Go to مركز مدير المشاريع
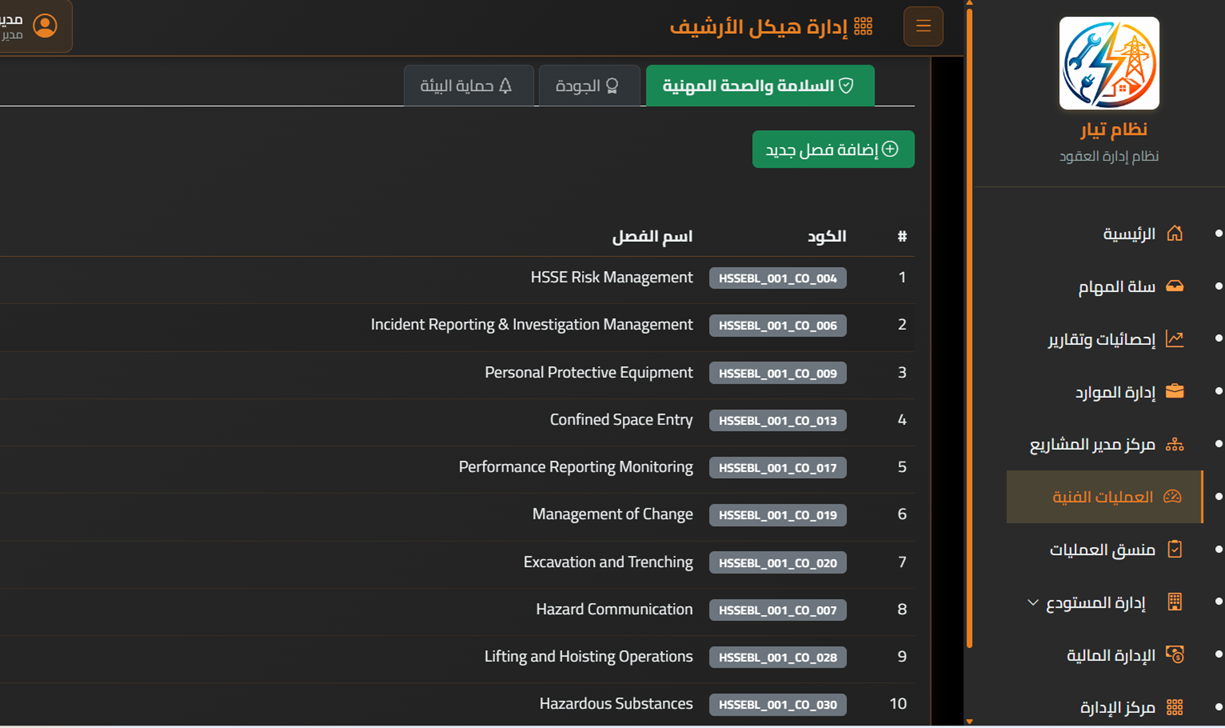The width and height of the screenshot is (1225, 728). (x=1093, y=445)
